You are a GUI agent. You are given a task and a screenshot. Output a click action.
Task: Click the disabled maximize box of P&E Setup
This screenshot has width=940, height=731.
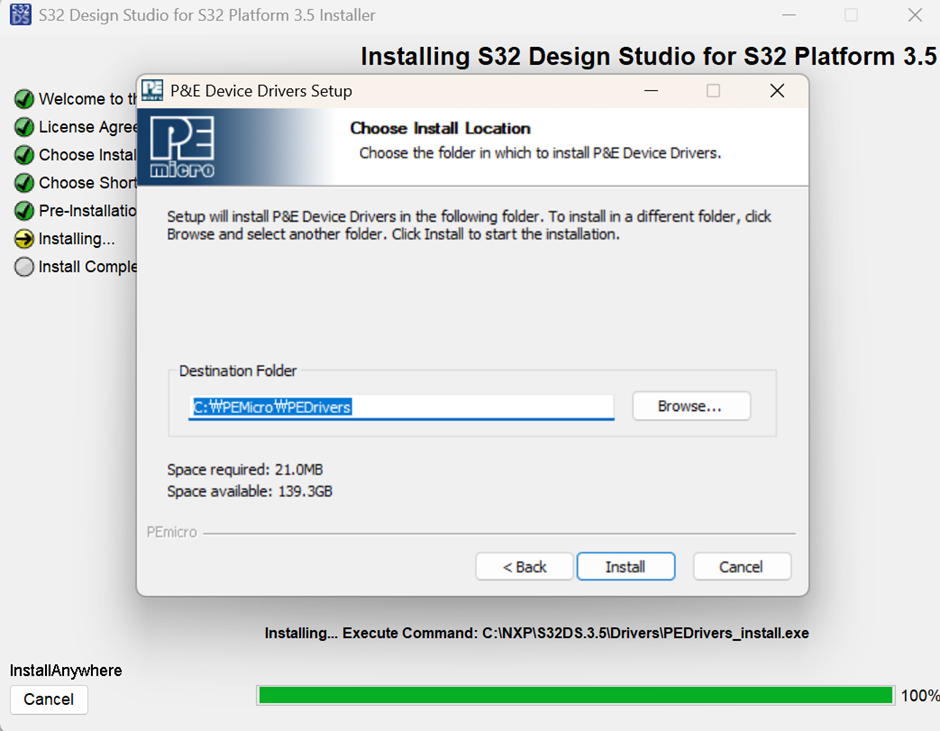(713, 91)
